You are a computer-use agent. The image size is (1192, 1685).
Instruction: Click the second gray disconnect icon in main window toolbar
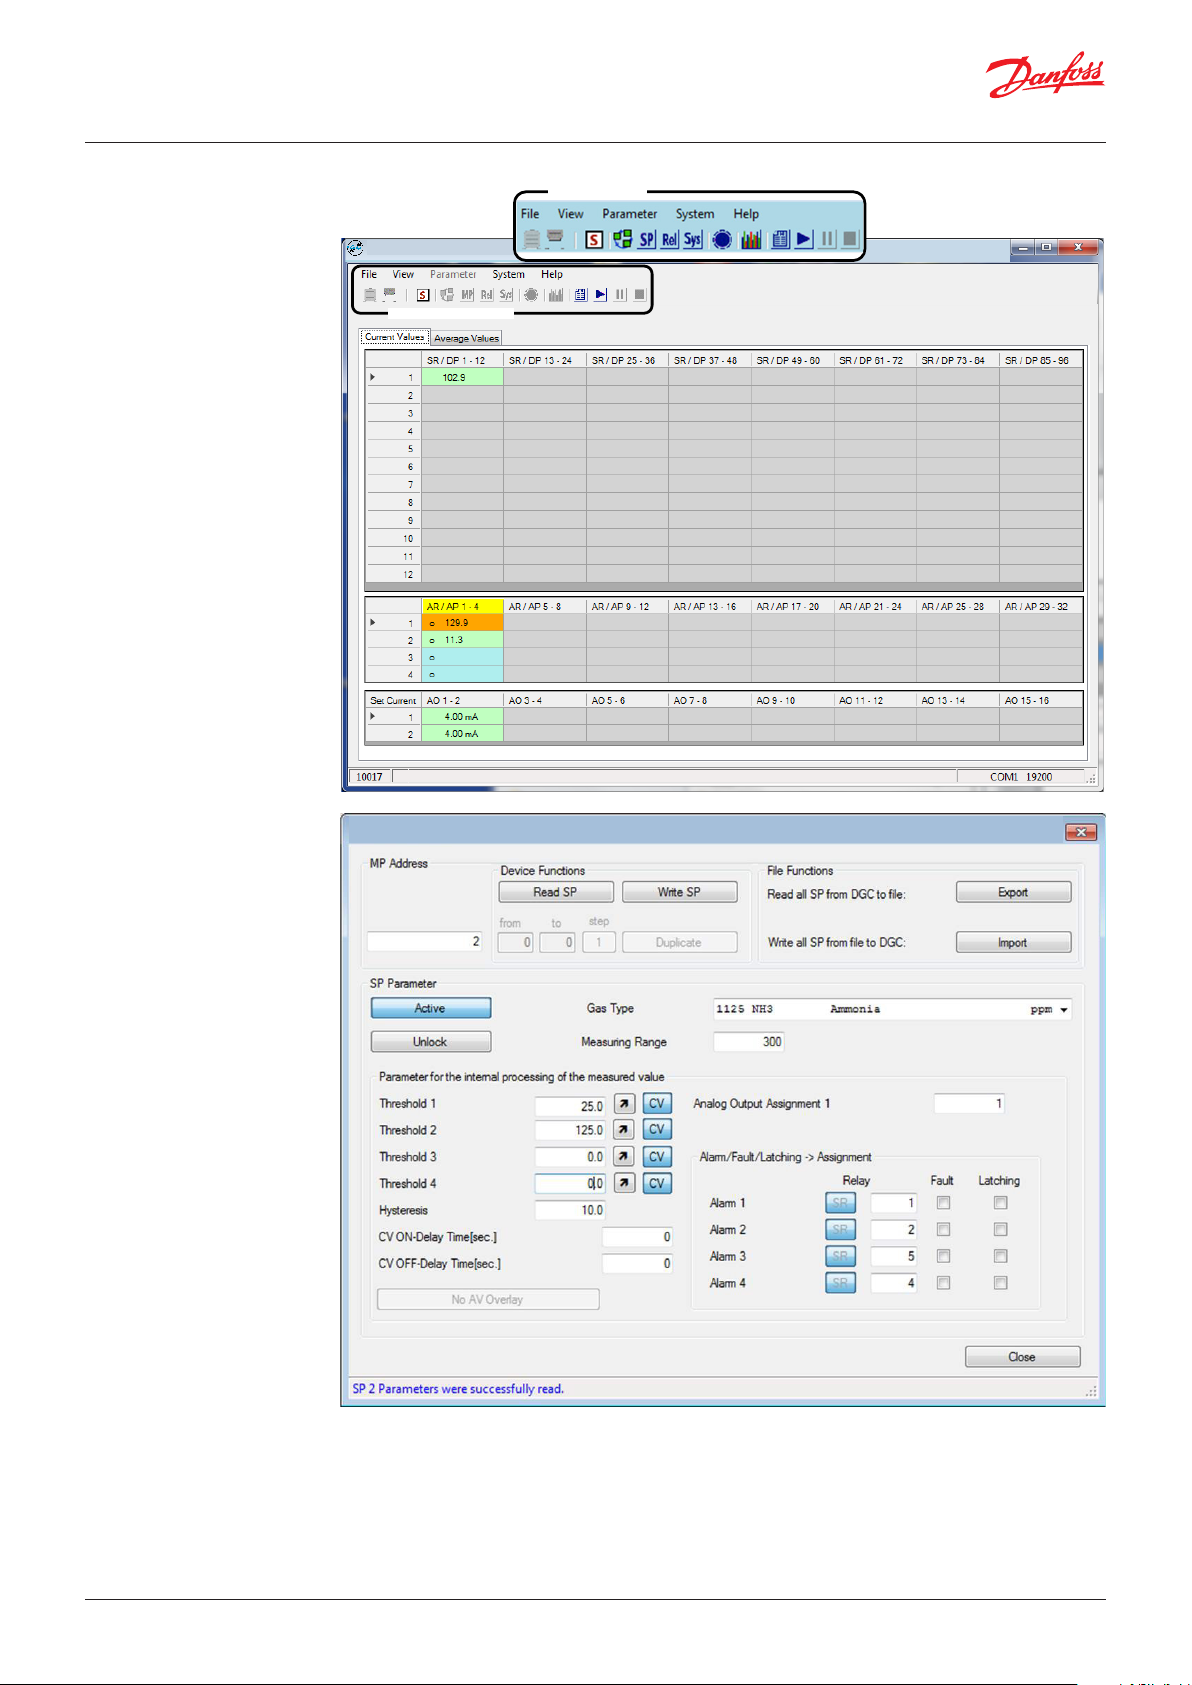(x=390, y=295)
